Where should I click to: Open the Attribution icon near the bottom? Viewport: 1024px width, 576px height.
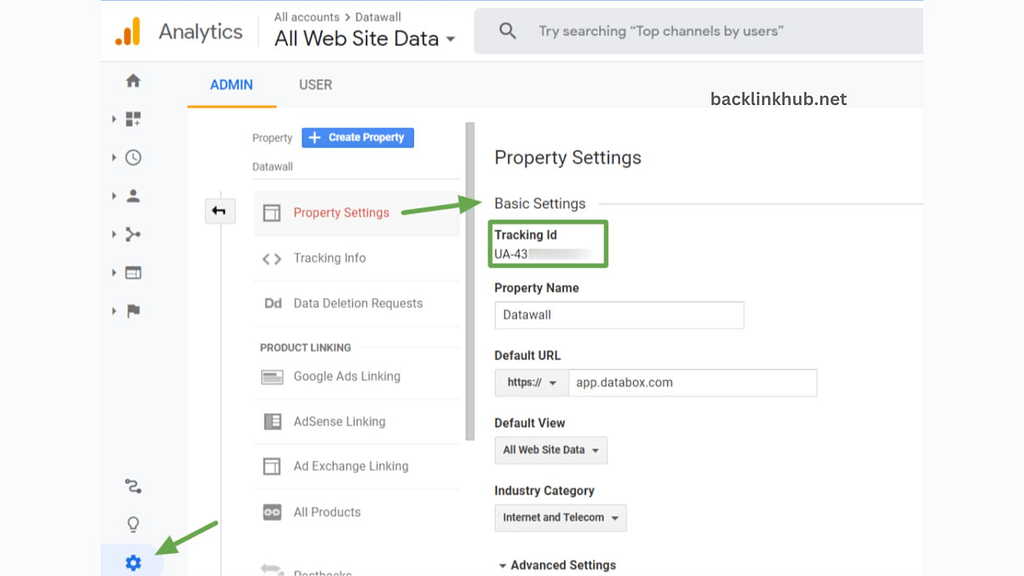pos(132,486)
